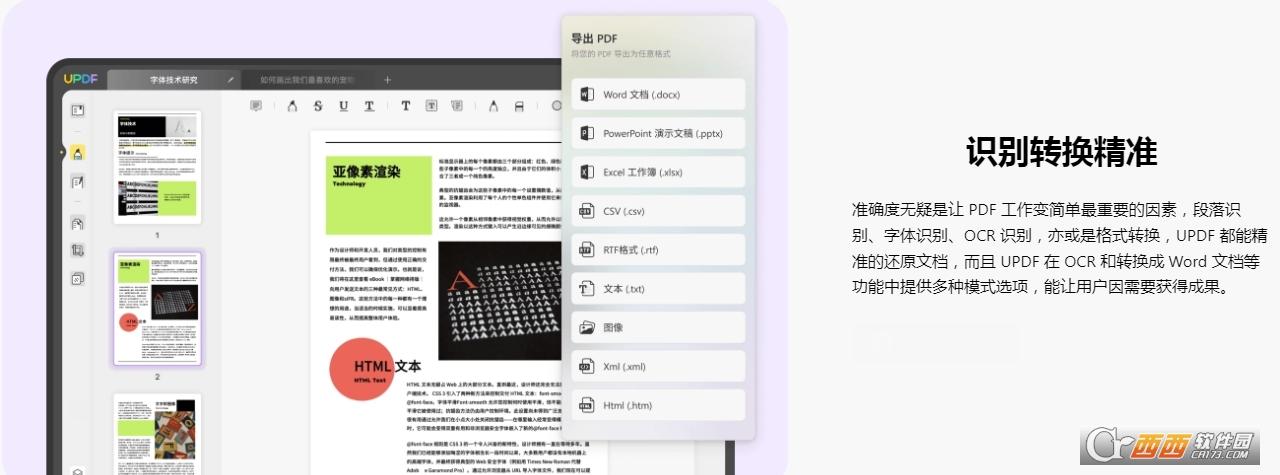Select the highlighted Comment mode sidebar icon

pos(78,153)
